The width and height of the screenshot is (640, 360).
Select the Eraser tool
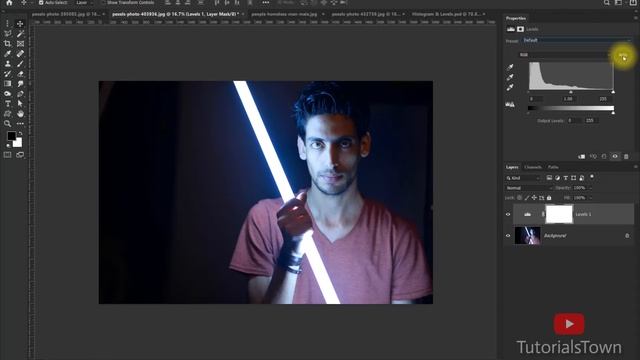[x=20, y=73]
